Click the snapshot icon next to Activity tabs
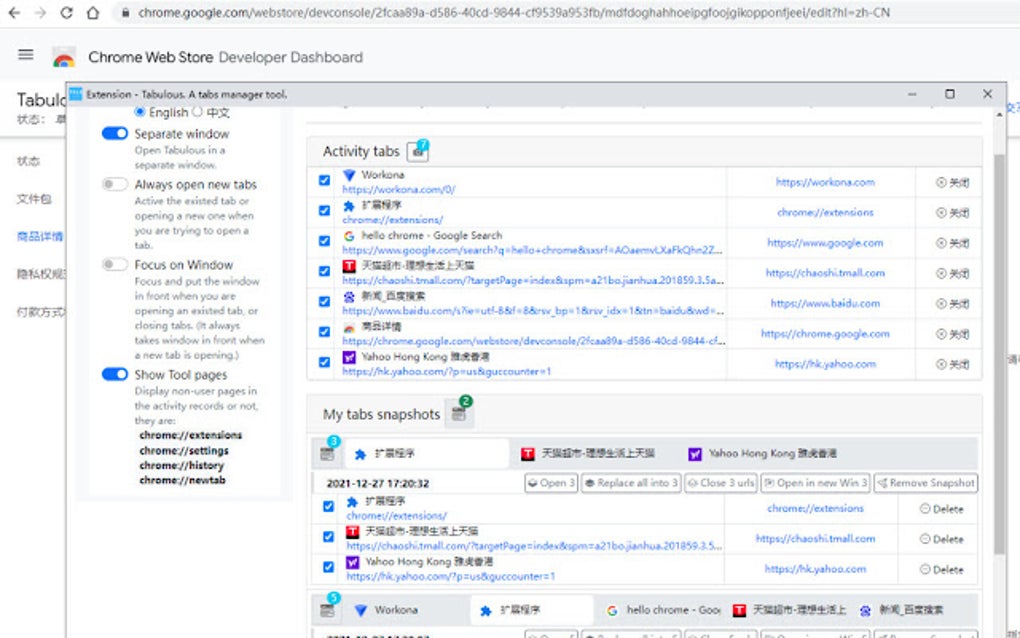This screenshot has width=1020, height=638. [x=416, y=150]
